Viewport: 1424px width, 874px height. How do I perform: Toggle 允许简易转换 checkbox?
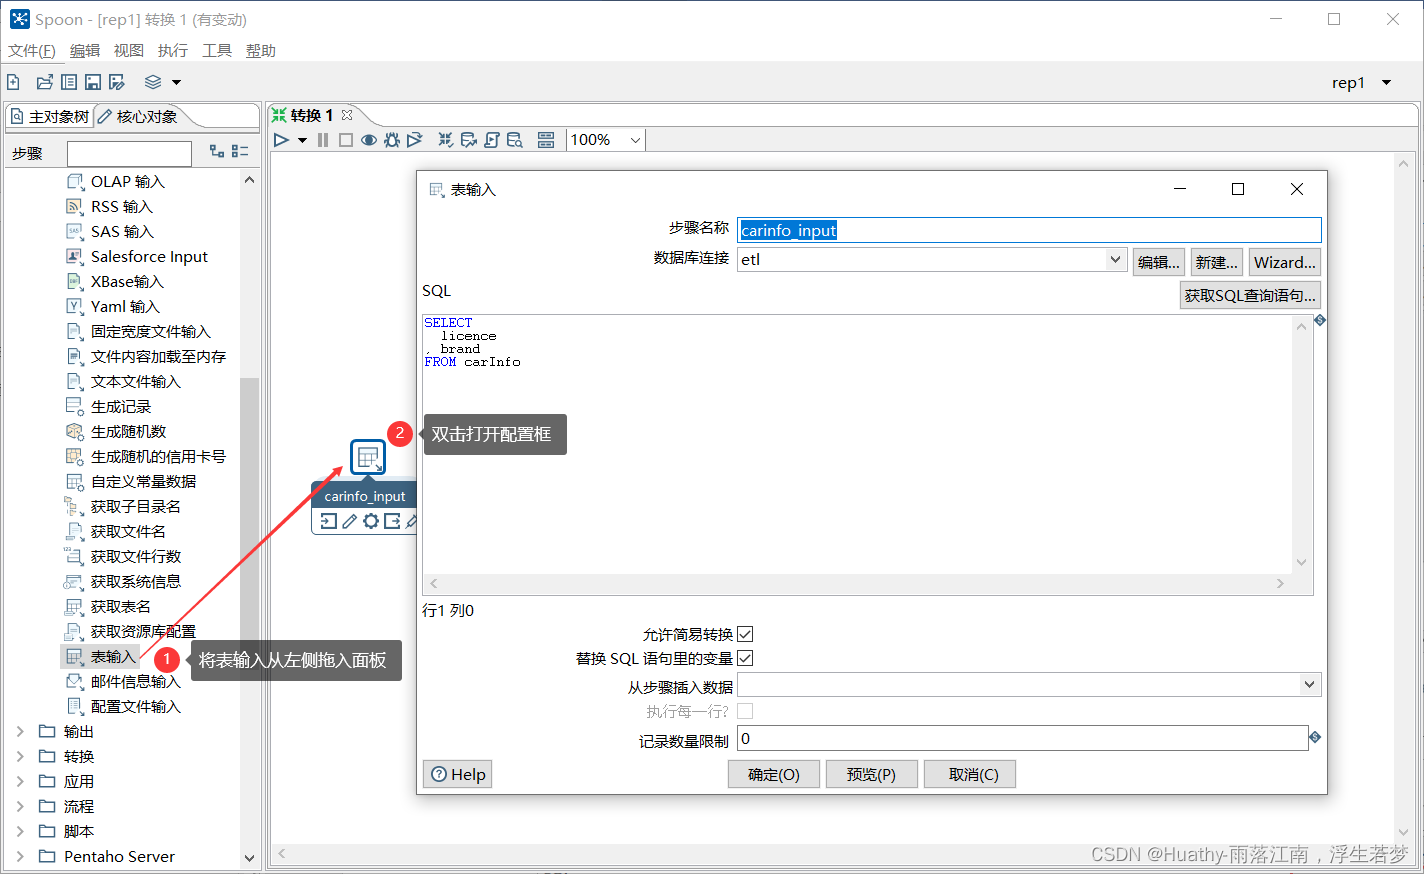point(745,634)
